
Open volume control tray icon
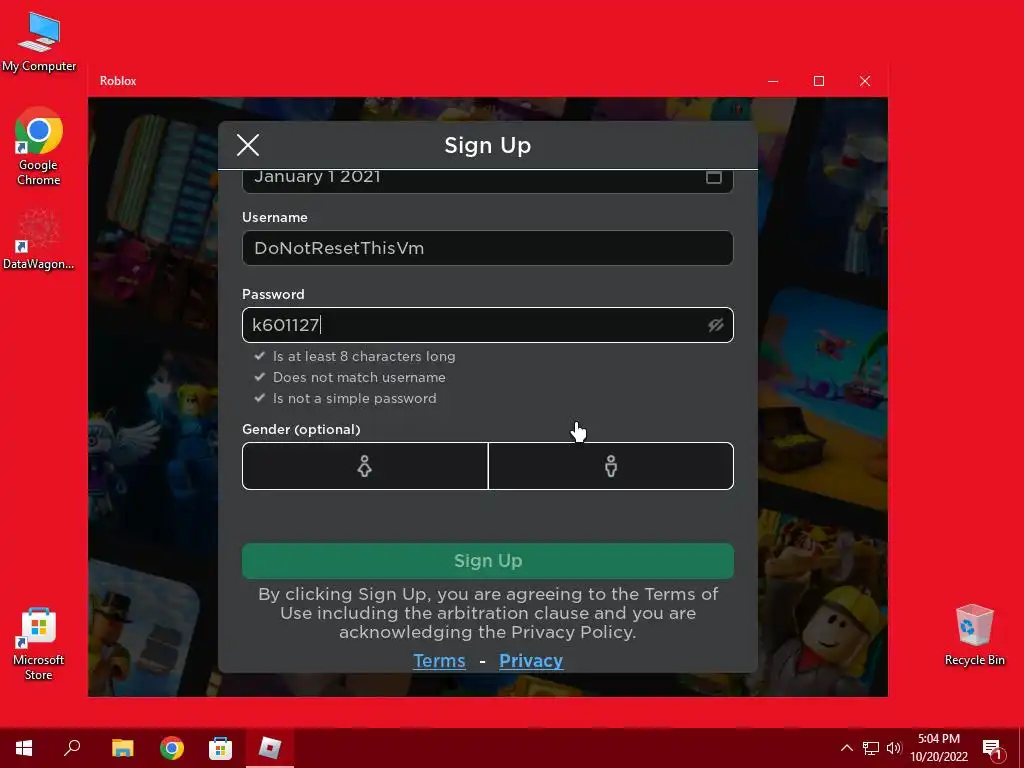[x=894, y=748]
